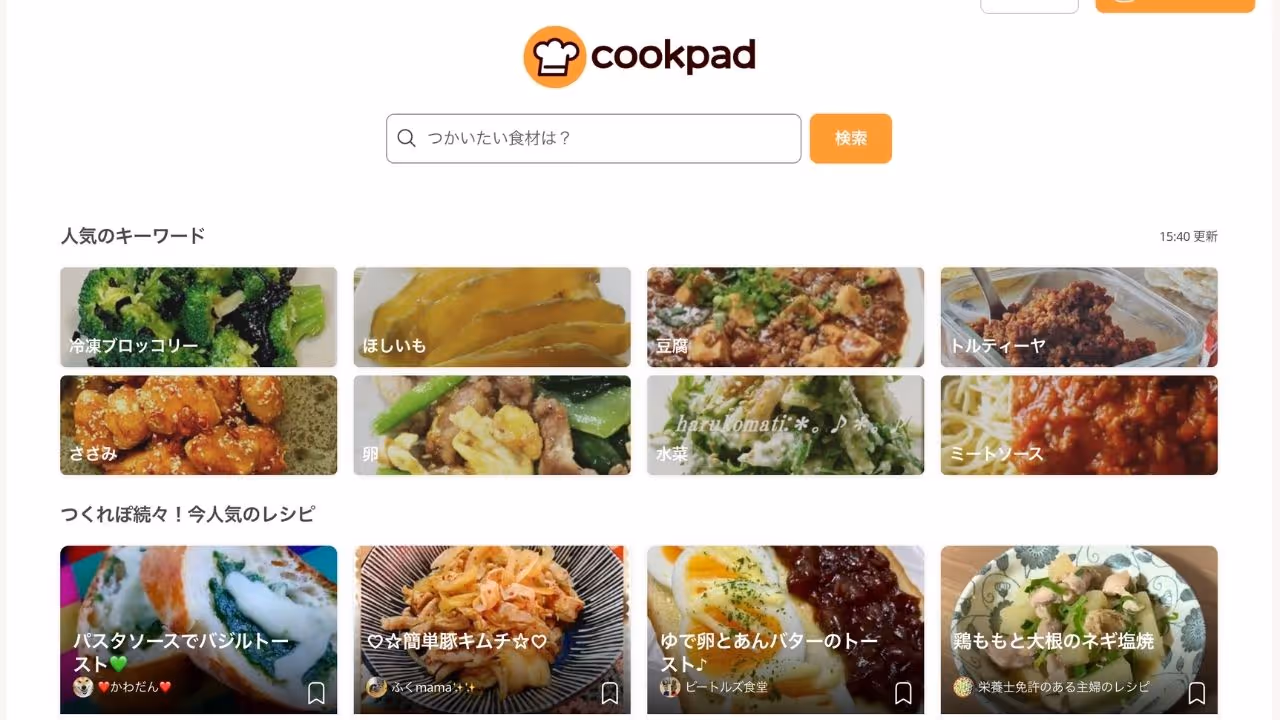Choose the ミートソース keyword tile
The width and height of the screenshot is (1280, 720).
(x=1079, y=425)
